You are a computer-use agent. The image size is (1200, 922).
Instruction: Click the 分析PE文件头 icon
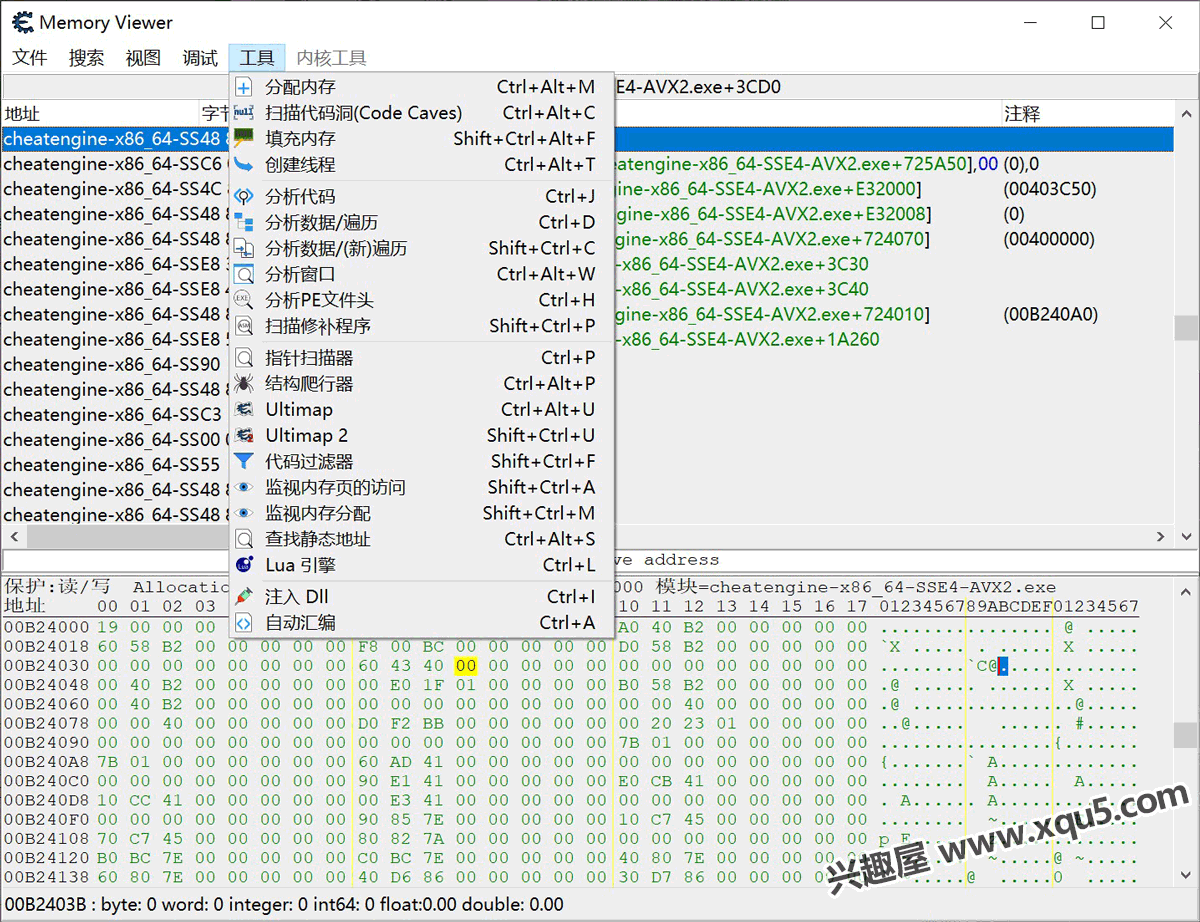click(x=244, y=300)
